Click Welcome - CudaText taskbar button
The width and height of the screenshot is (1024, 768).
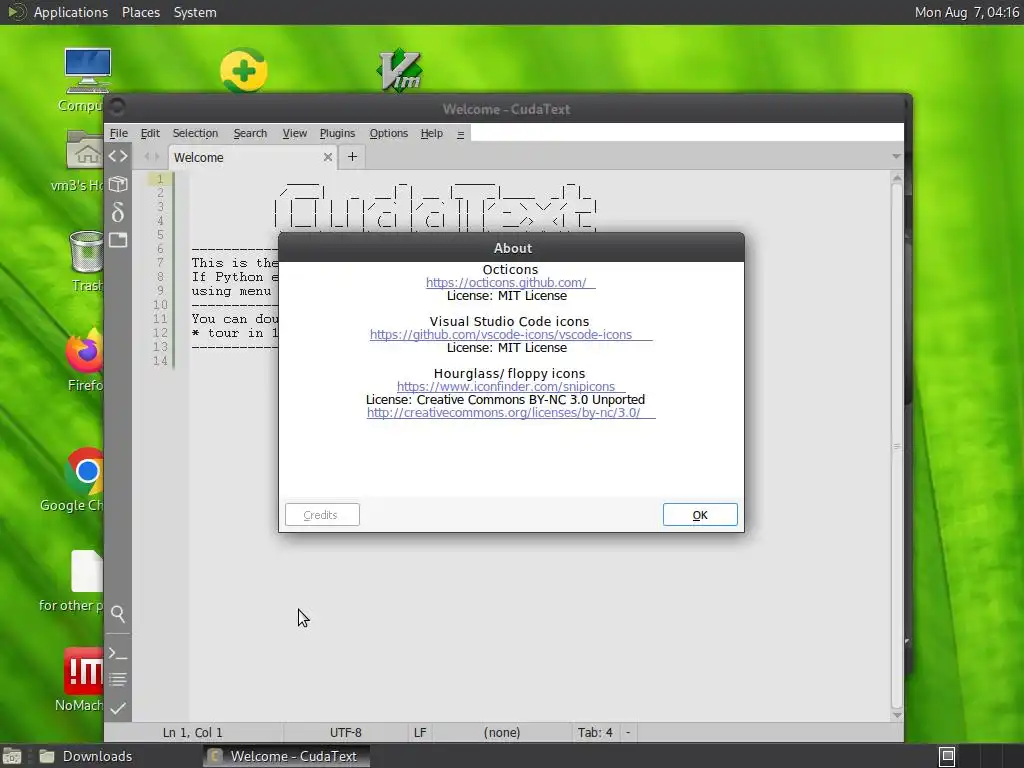point(286,756)
